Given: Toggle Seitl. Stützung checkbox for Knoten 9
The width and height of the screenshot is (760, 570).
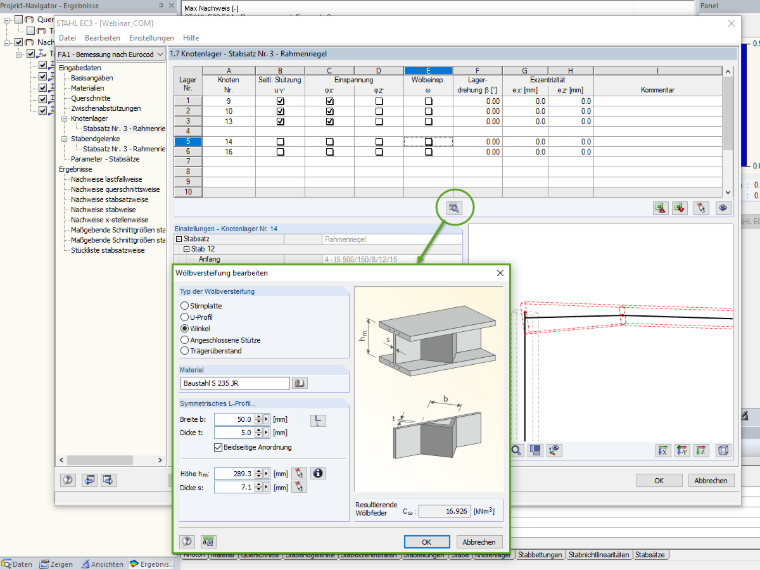Looking at the screenshot, I should point(280,101).
